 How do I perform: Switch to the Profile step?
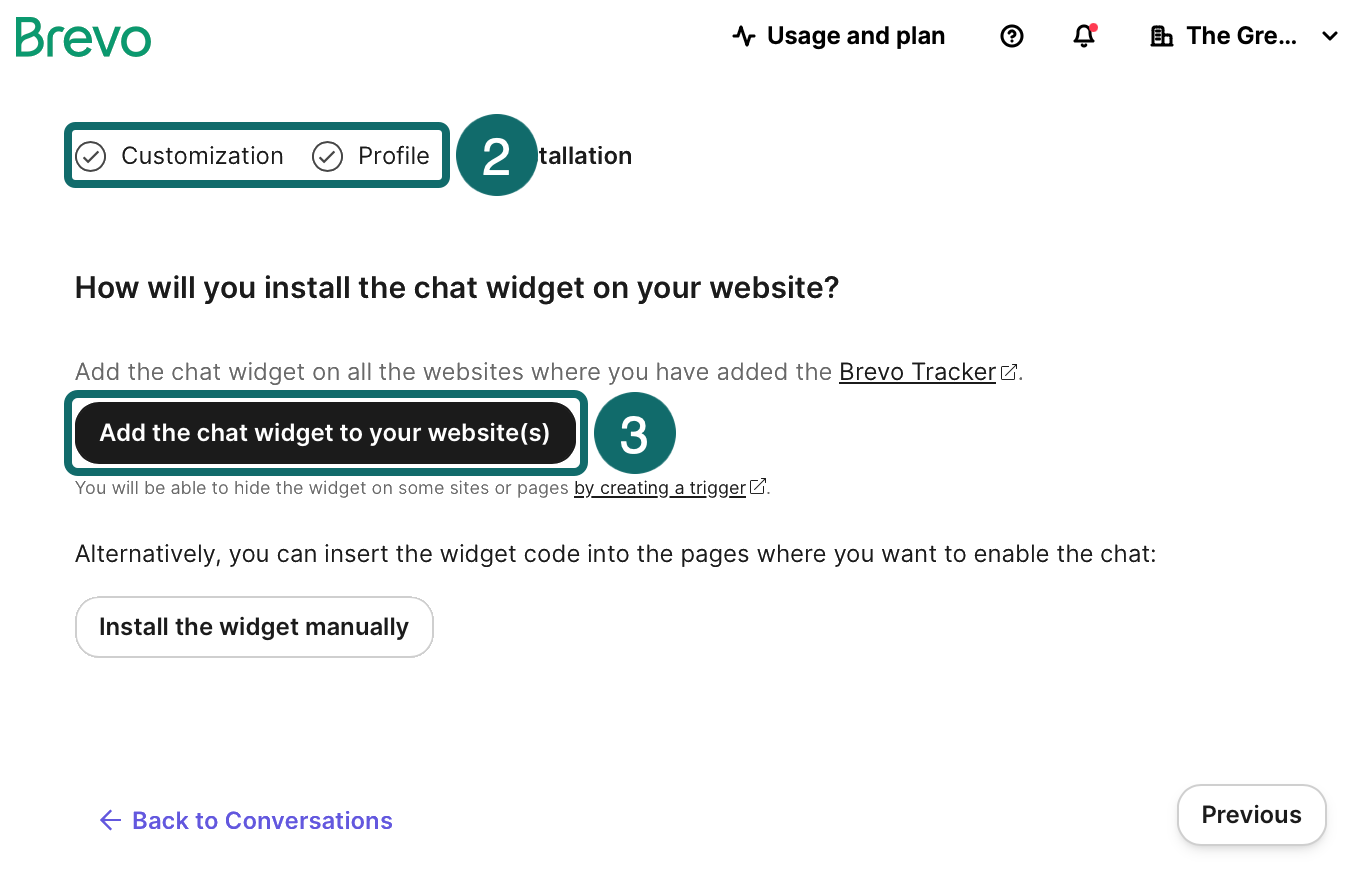[393, 157]
